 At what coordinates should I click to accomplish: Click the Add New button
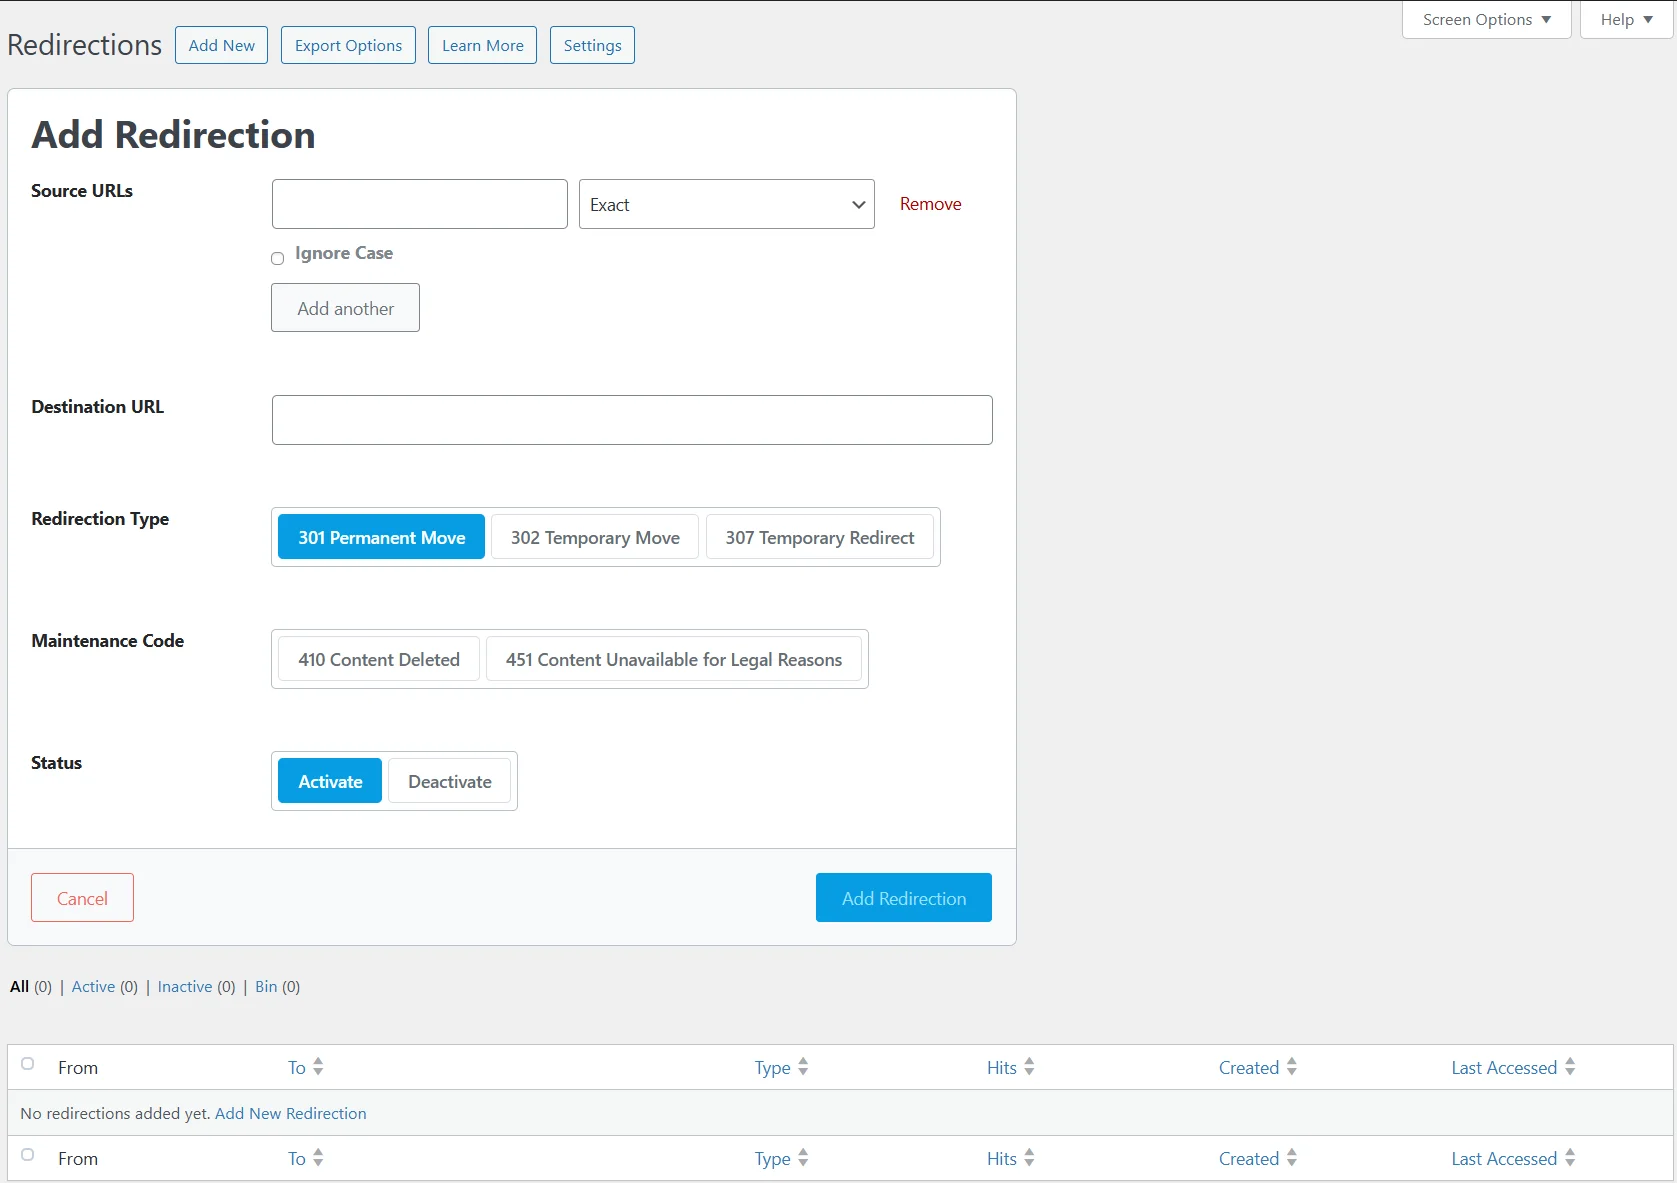221,45
